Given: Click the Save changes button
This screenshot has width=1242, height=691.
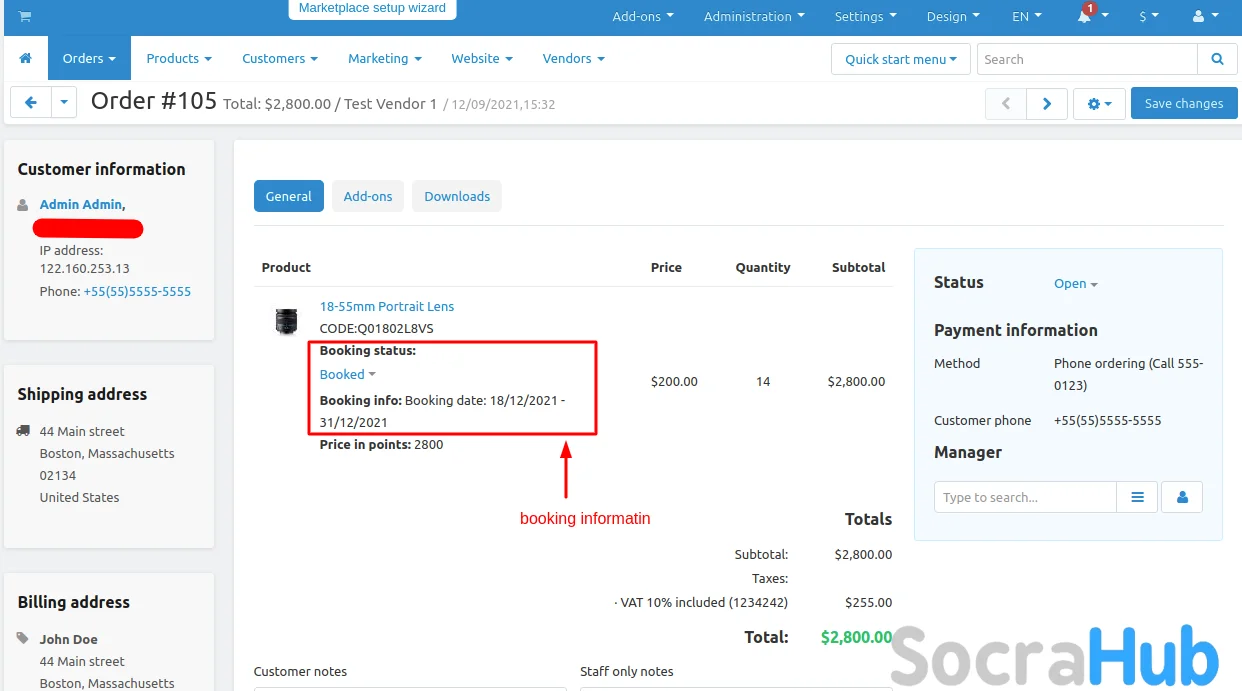Looking at the screenshot, I should 1183,104.
